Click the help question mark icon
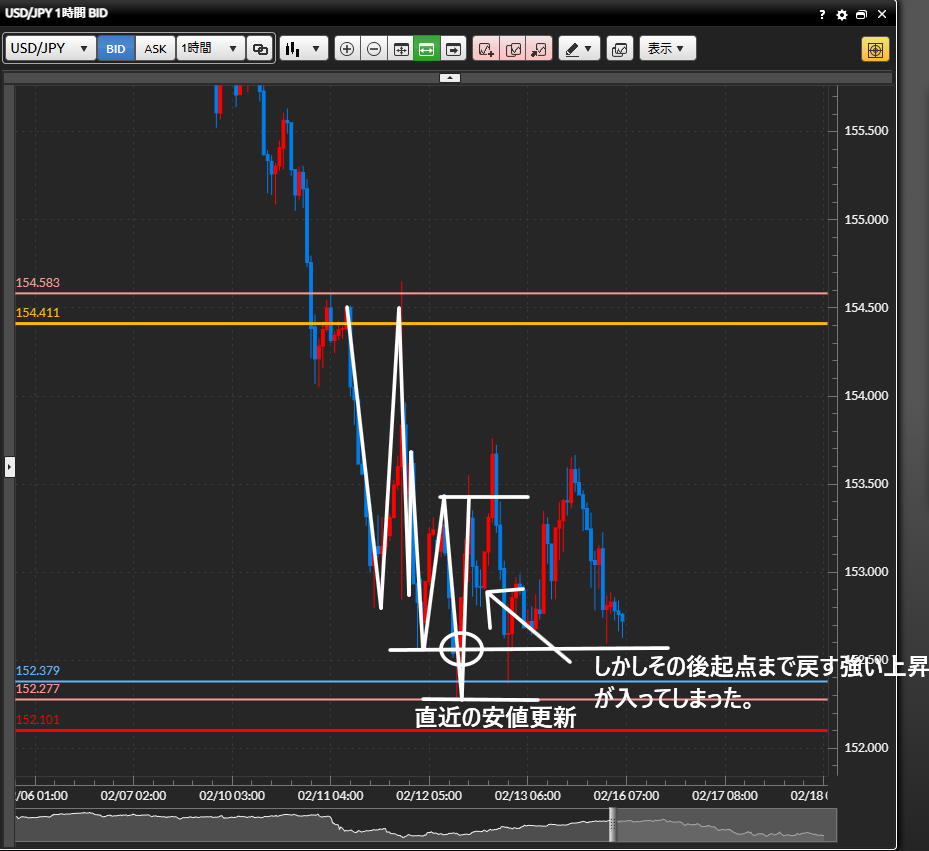929x851 pixels. pyautogui.click(x=822, y=15)
